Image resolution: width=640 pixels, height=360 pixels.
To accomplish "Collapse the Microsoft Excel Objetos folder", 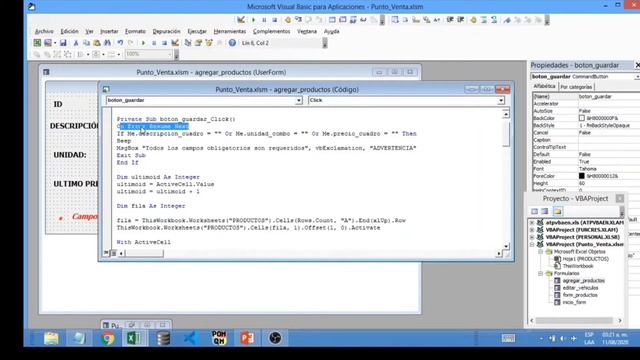I will (x=540, y=252).
